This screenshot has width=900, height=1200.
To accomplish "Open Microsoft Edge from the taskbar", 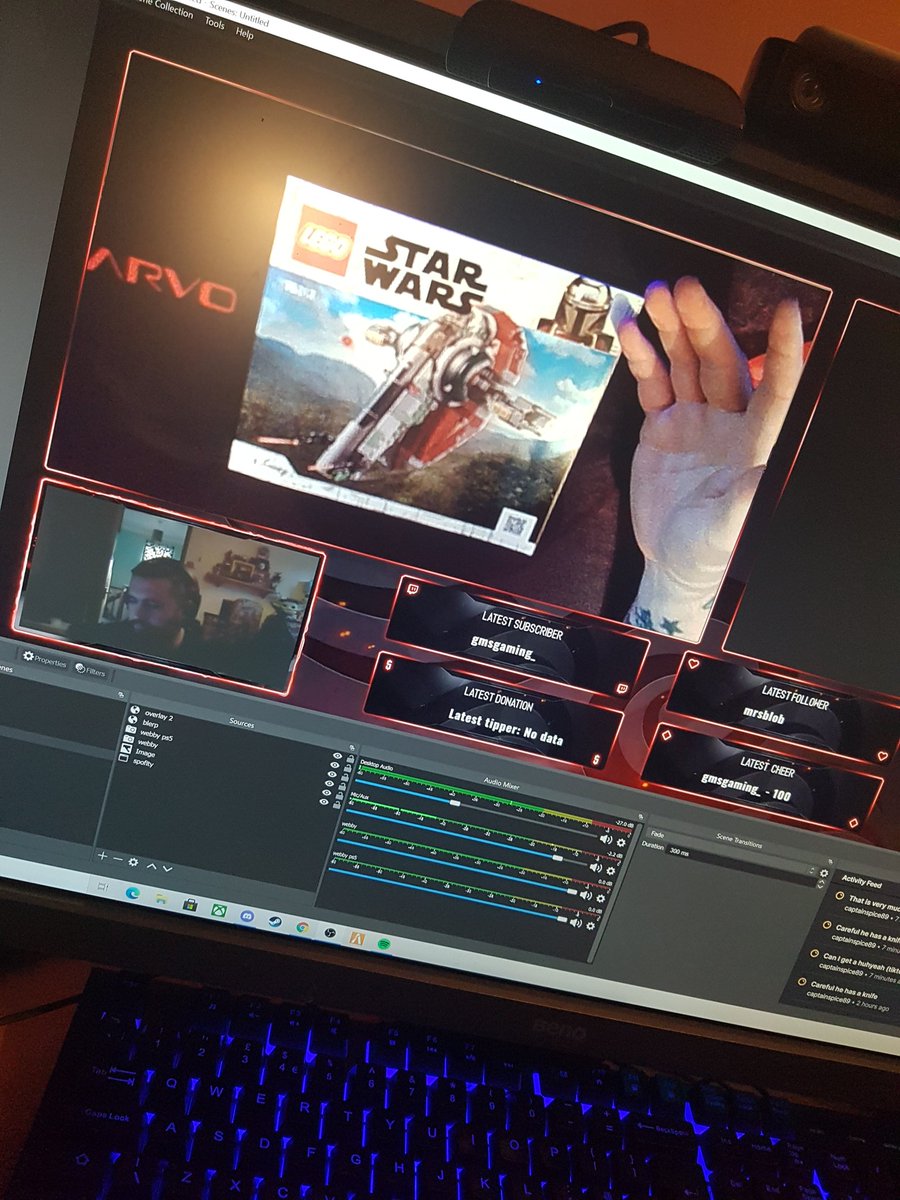I will 132,893.
